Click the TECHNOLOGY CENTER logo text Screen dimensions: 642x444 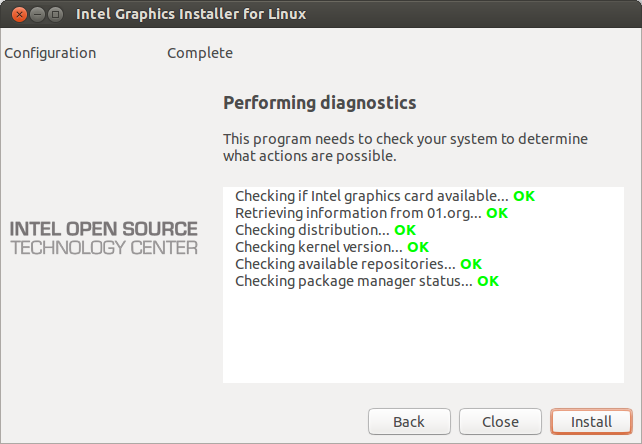pyautogui.click(x=104, y=247)
